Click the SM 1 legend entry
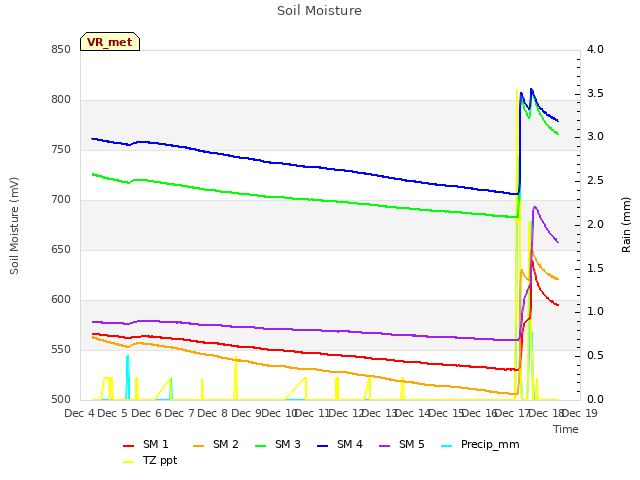Image resolution: width=640 pixels, height=480 pixels. click(x=146, y=444)
